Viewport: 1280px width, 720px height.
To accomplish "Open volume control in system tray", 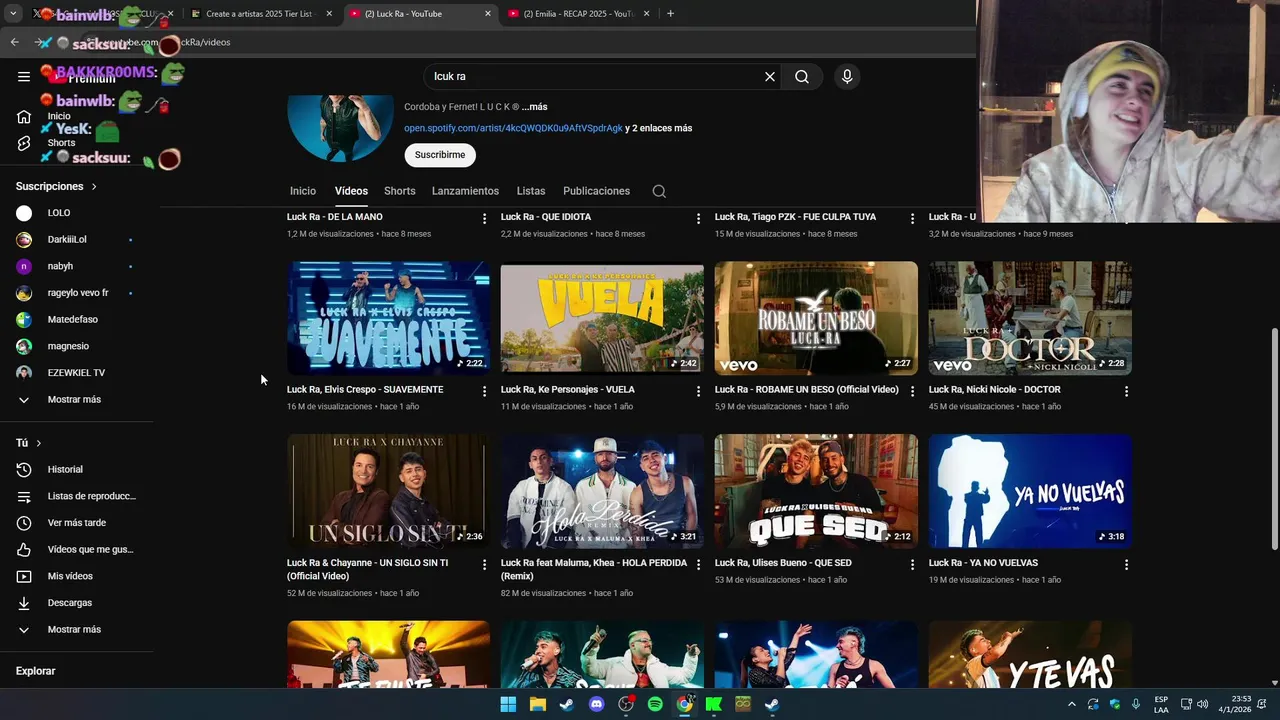I will tap(1202, 704).
